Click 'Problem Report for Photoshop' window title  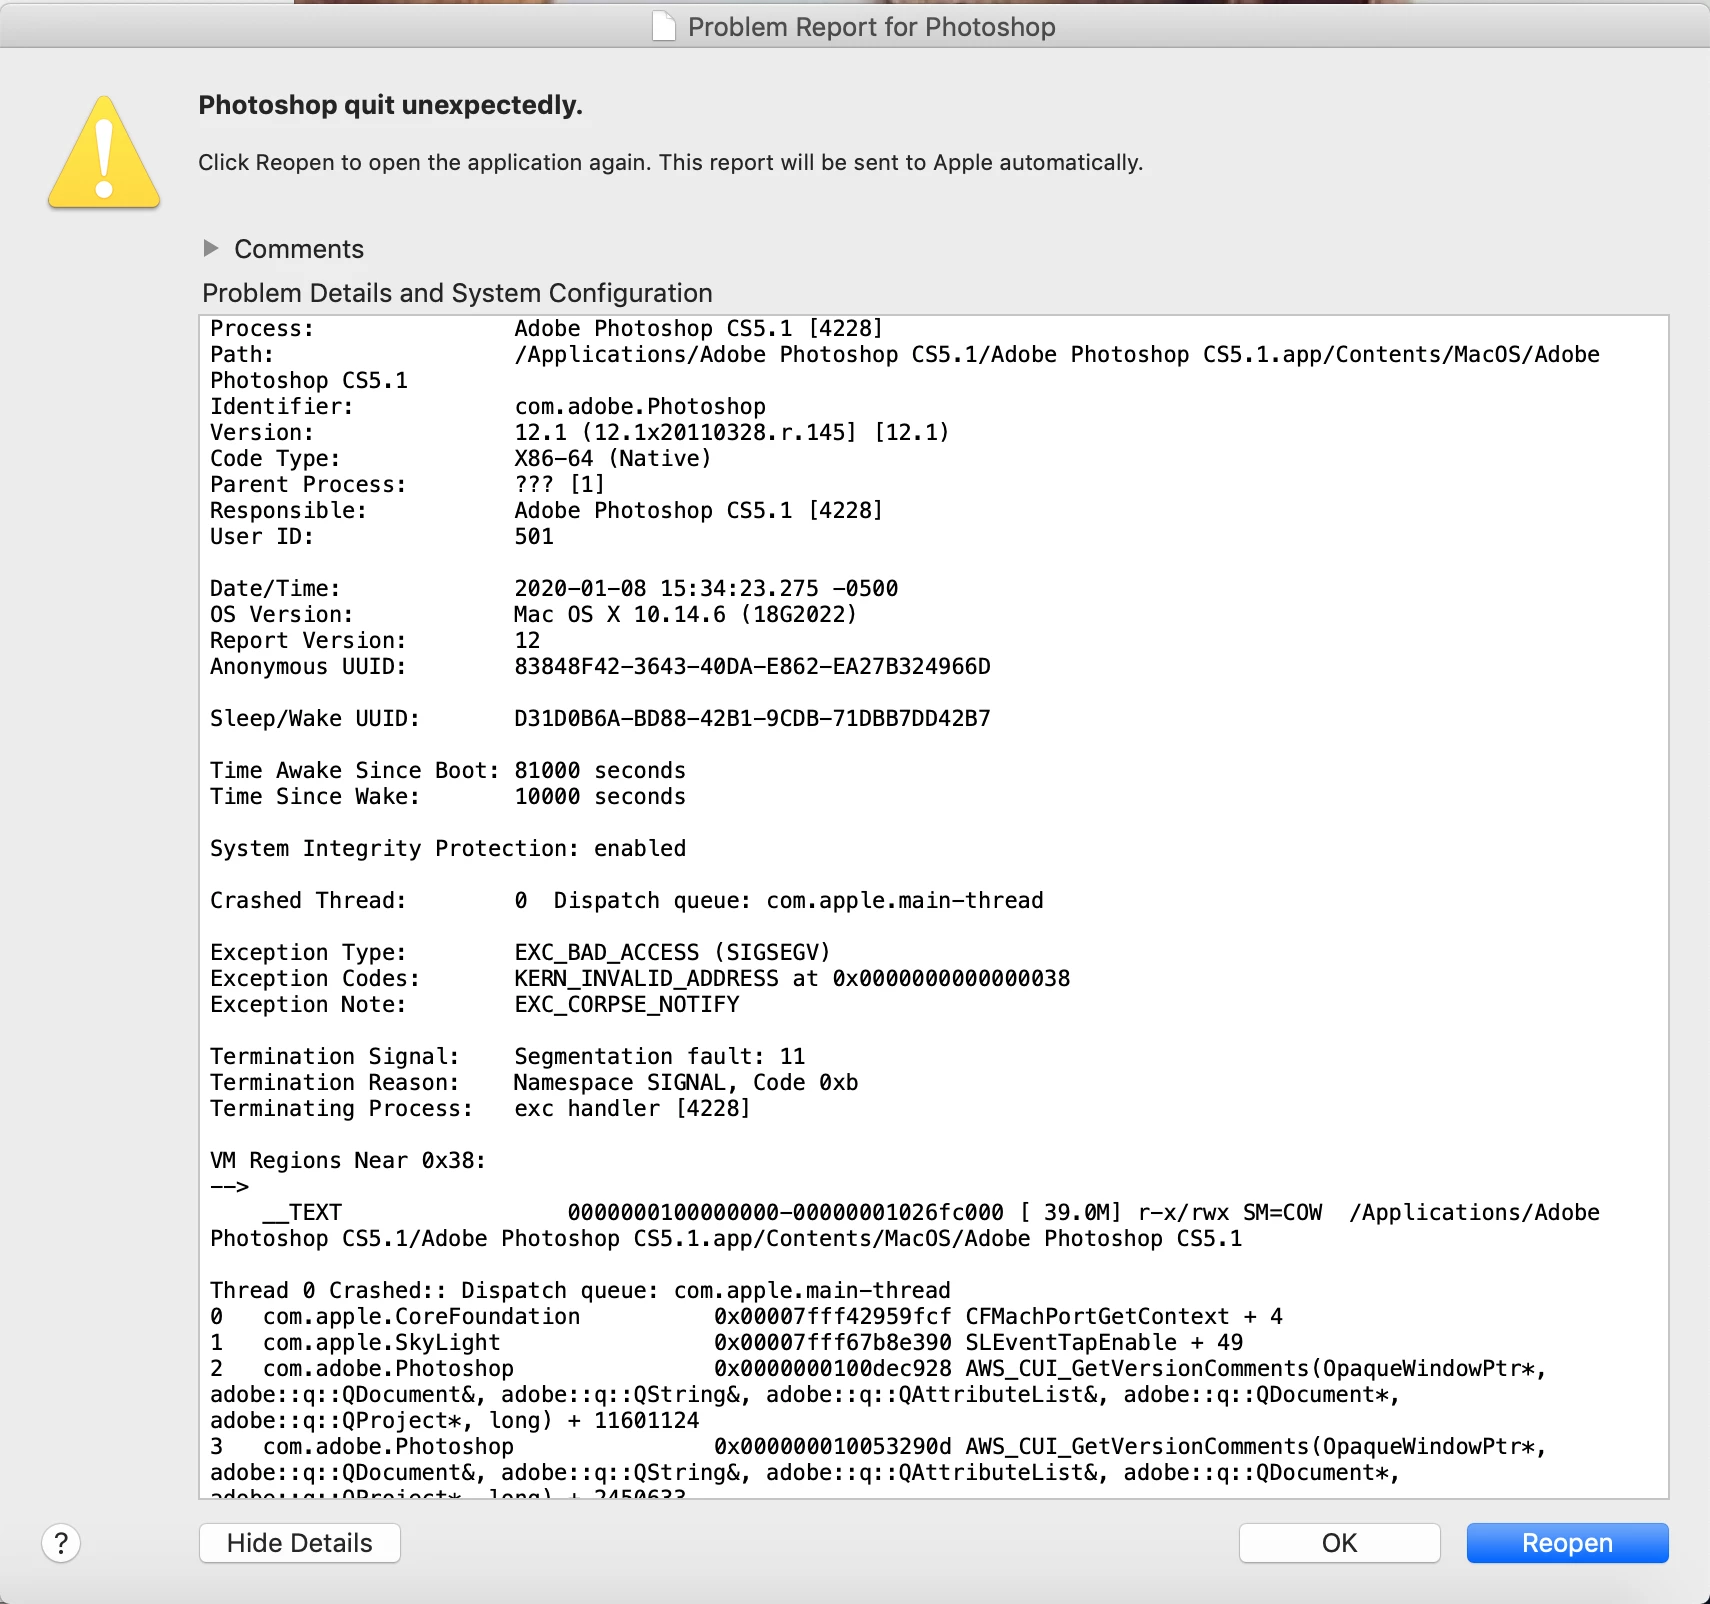[x=871, y=27]
